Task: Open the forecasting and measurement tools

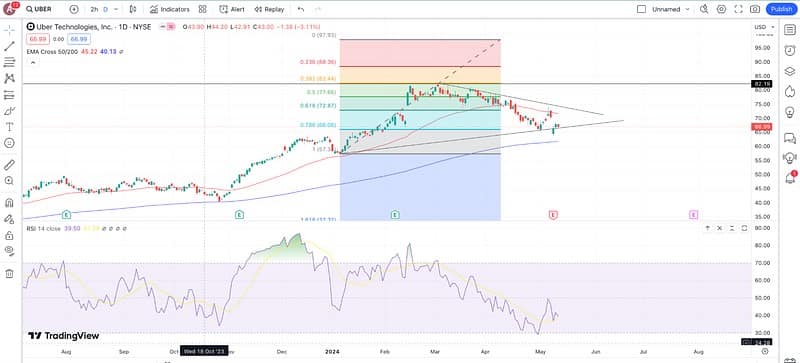Action: tap(9, 95)
